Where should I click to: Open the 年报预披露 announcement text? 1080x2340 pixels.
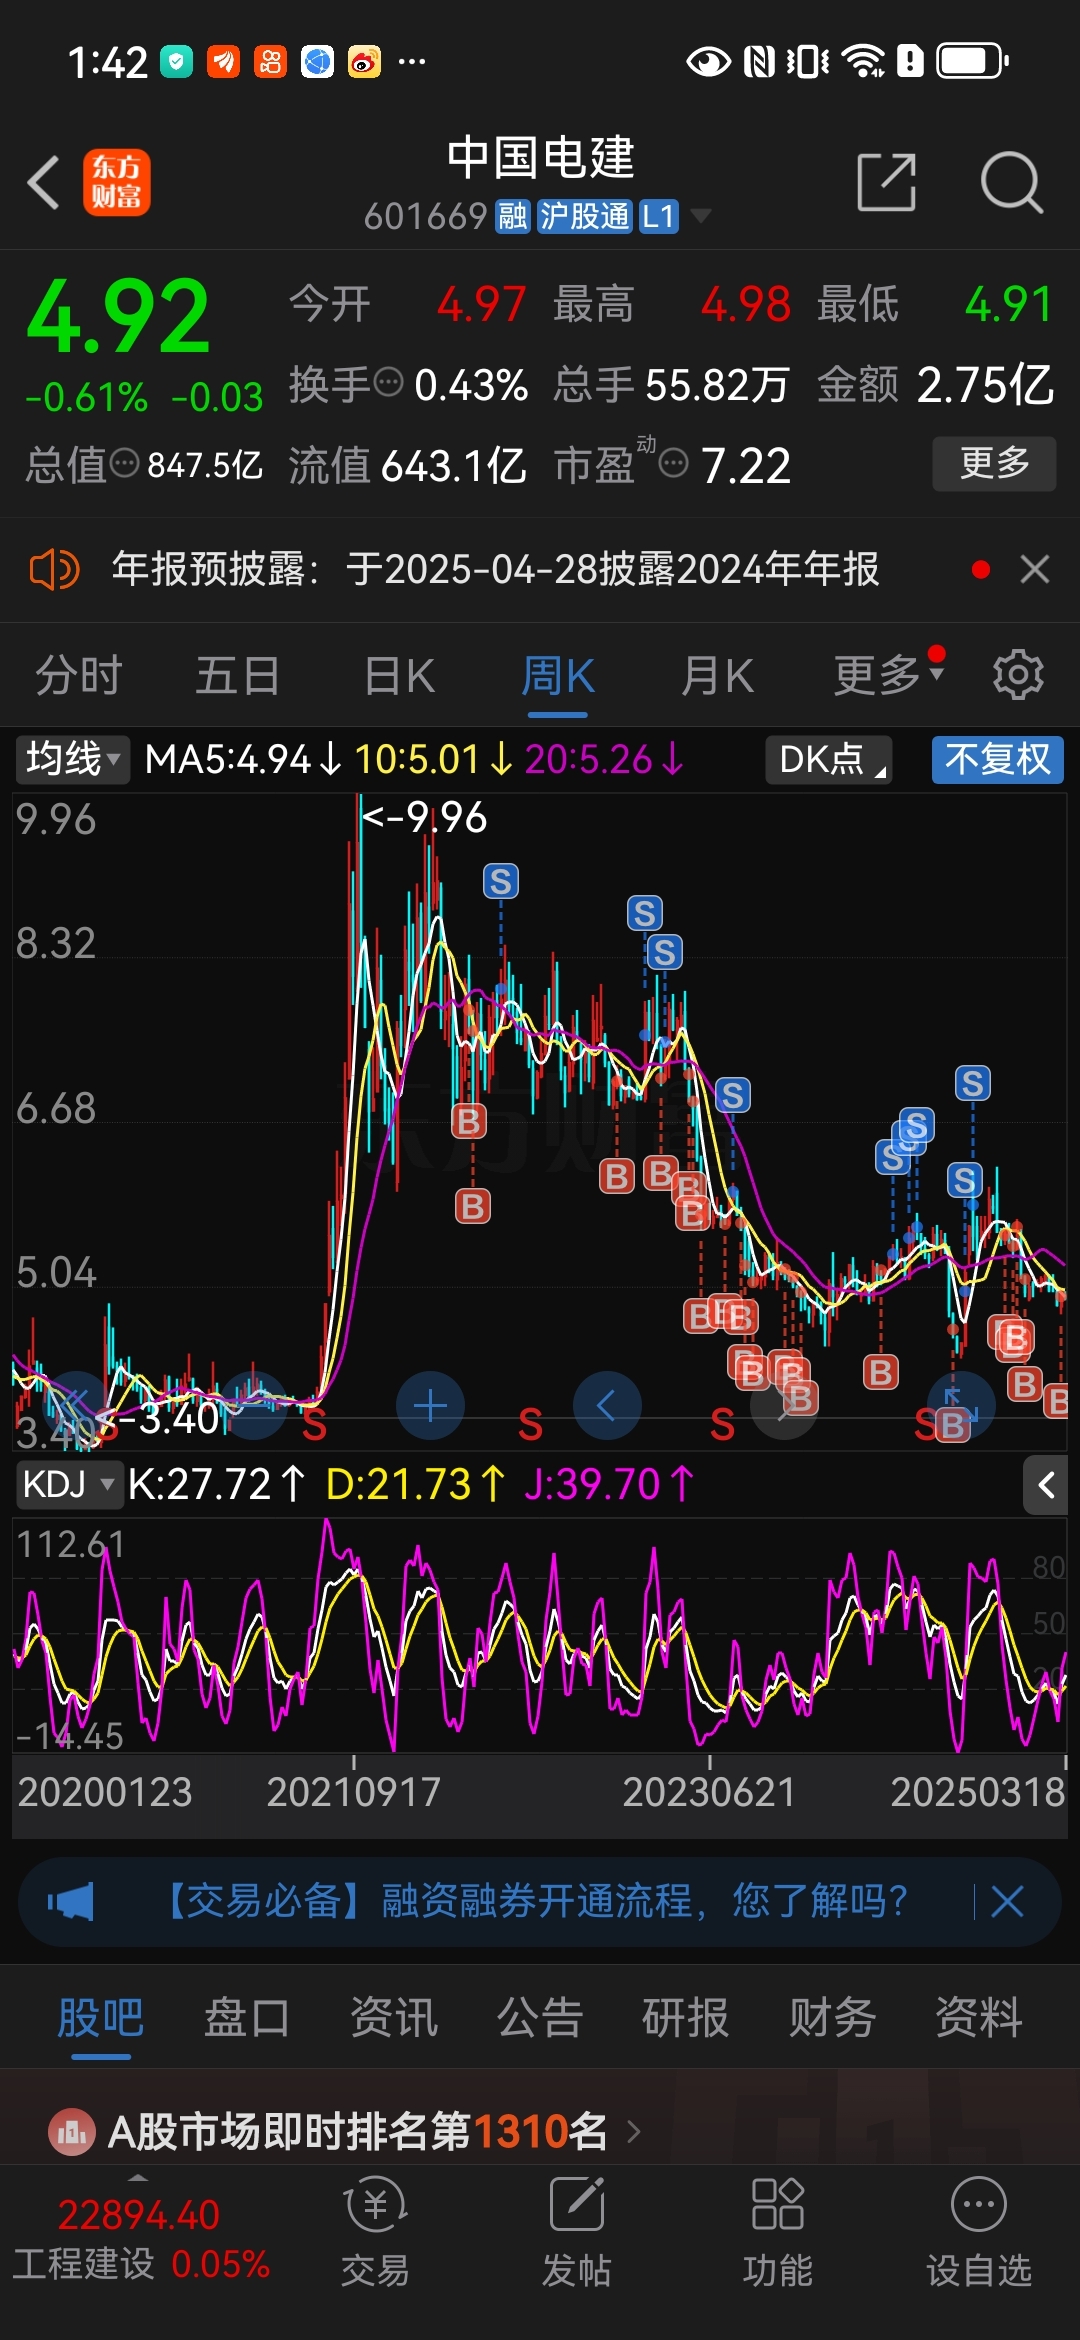click(495, 569)
